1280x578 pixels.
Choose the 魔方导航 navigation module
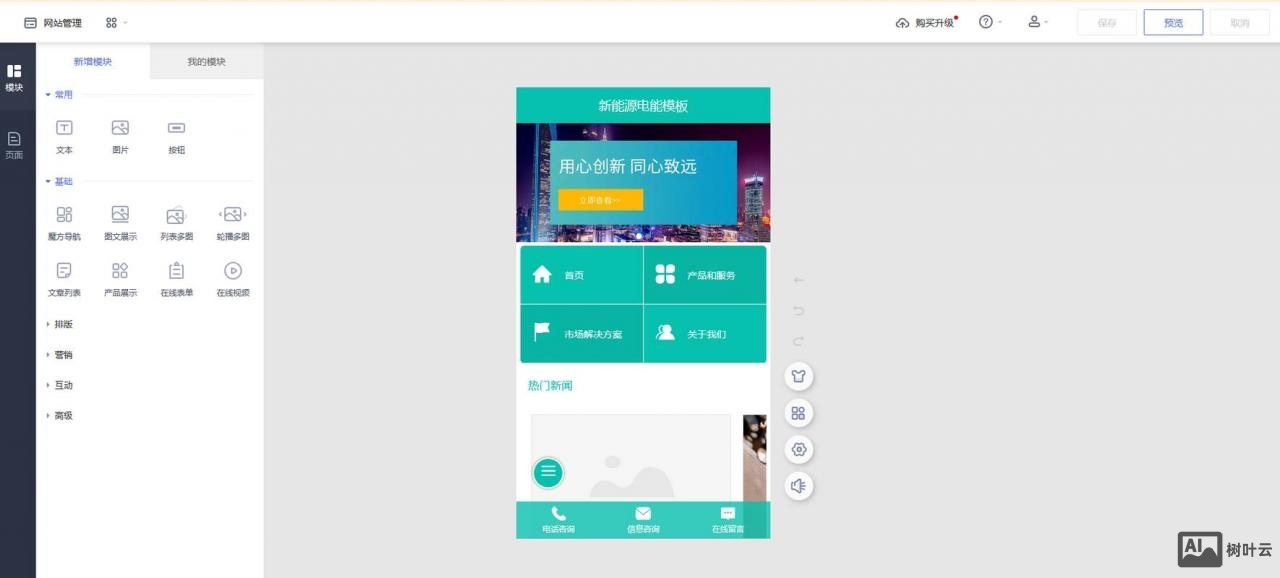pyautogui.click(x=64, y=215)
